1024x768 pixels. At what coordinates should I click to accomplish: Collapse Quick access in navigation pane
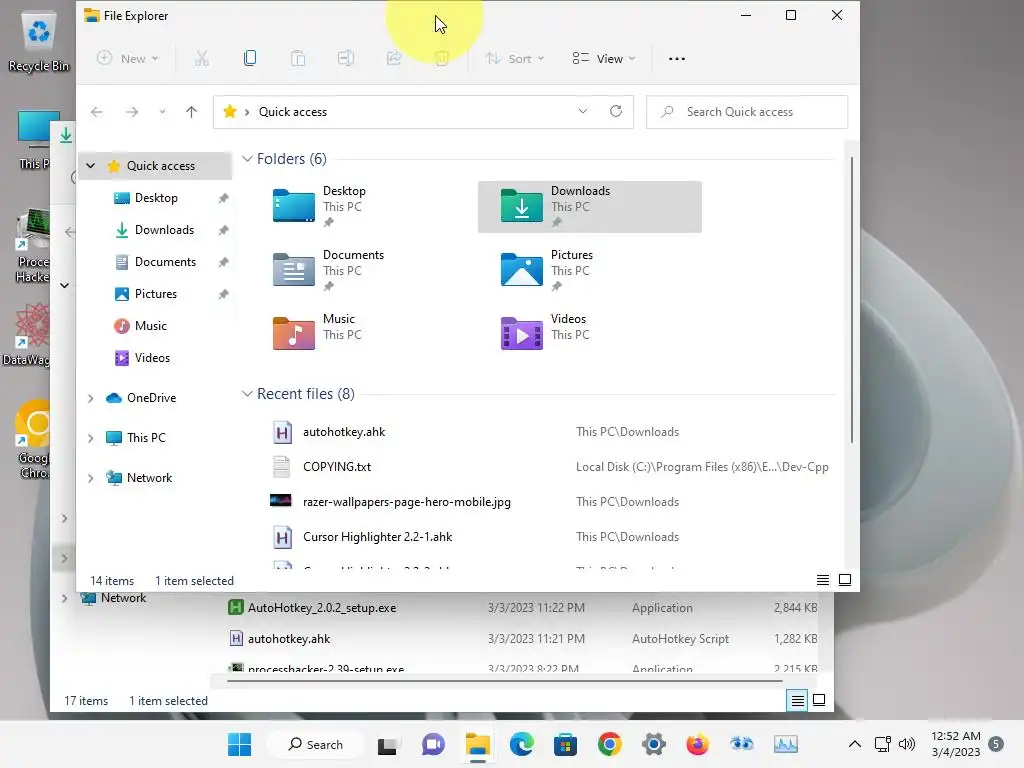(x=91, y=166)
